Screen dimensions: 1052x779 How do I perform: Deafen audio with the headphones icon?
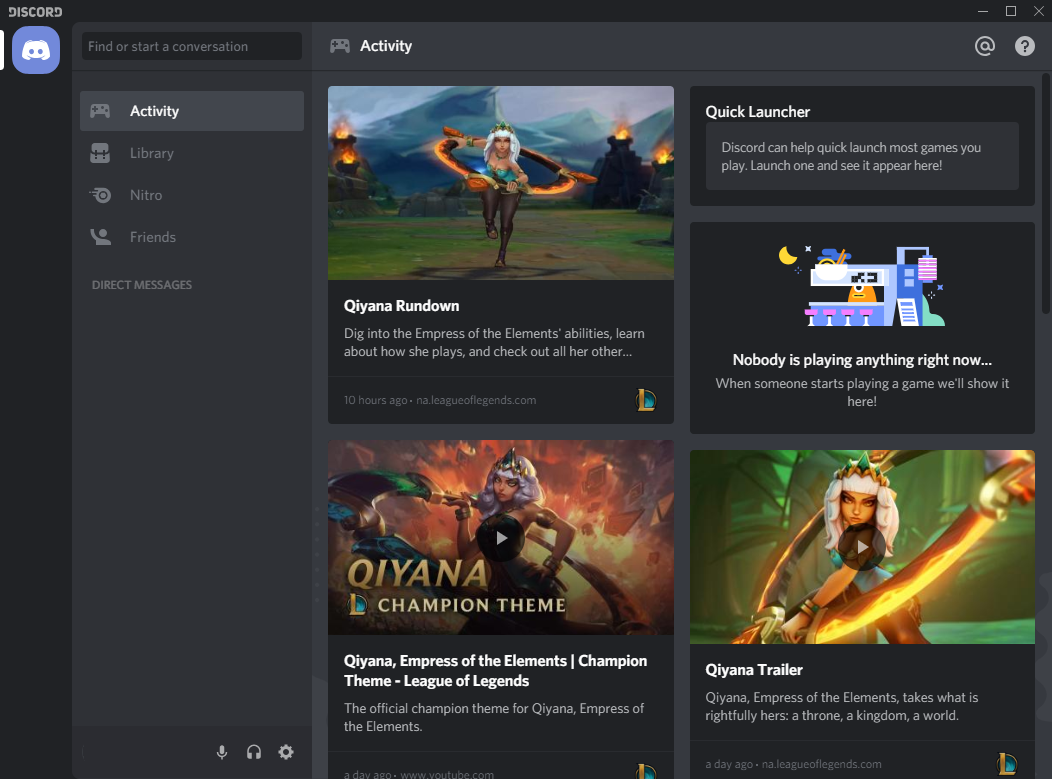pos(254,752)
